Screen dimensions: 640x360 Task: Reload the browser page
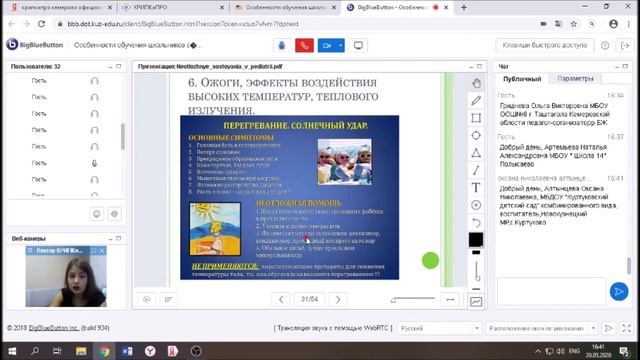(41, 24)
